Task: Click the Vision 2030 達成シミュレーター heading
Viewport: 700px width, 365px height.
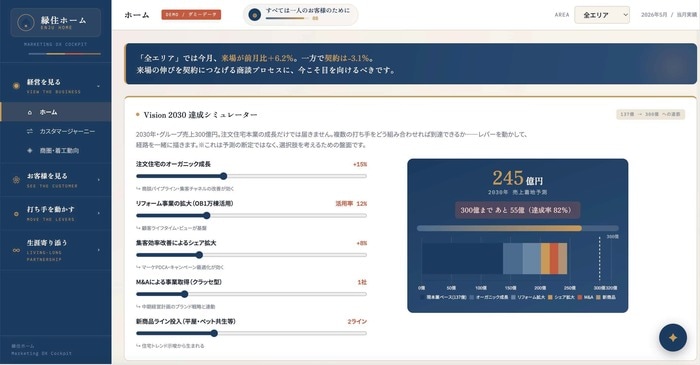Action: coord(200,115)
